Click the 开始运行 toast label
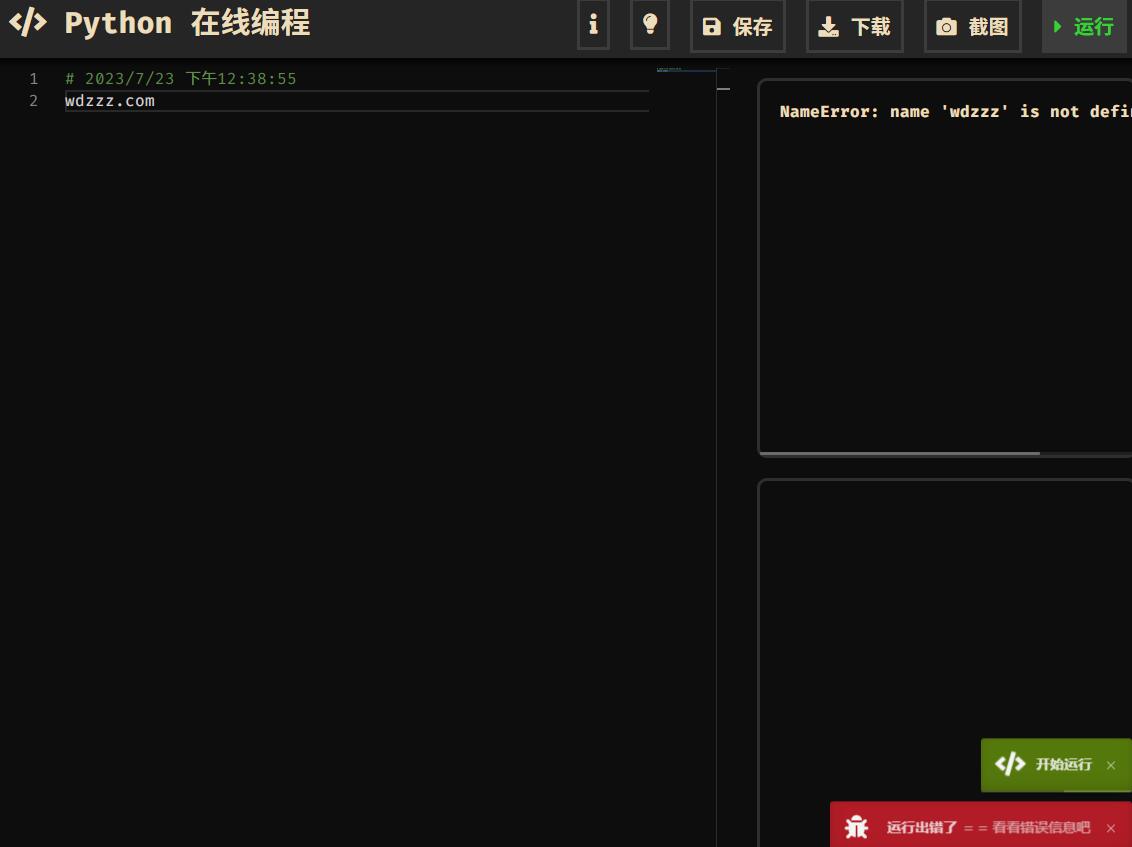1132x847 pixels. pyautogui.click(x=1063, y=764)
